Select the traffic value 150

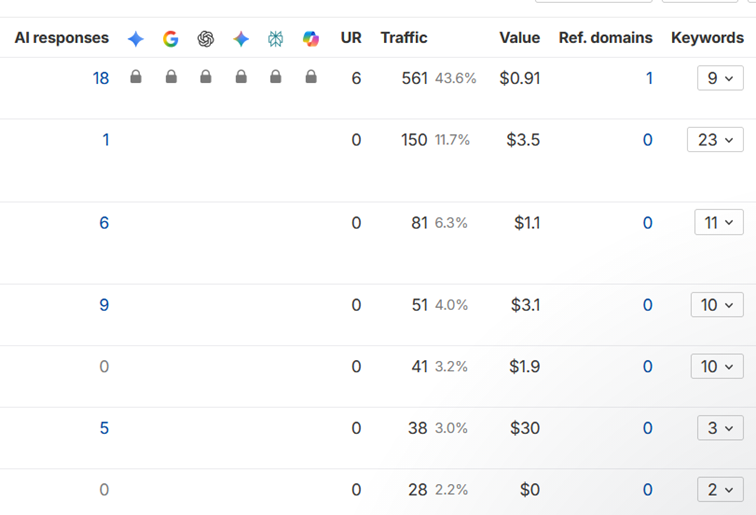414,140
